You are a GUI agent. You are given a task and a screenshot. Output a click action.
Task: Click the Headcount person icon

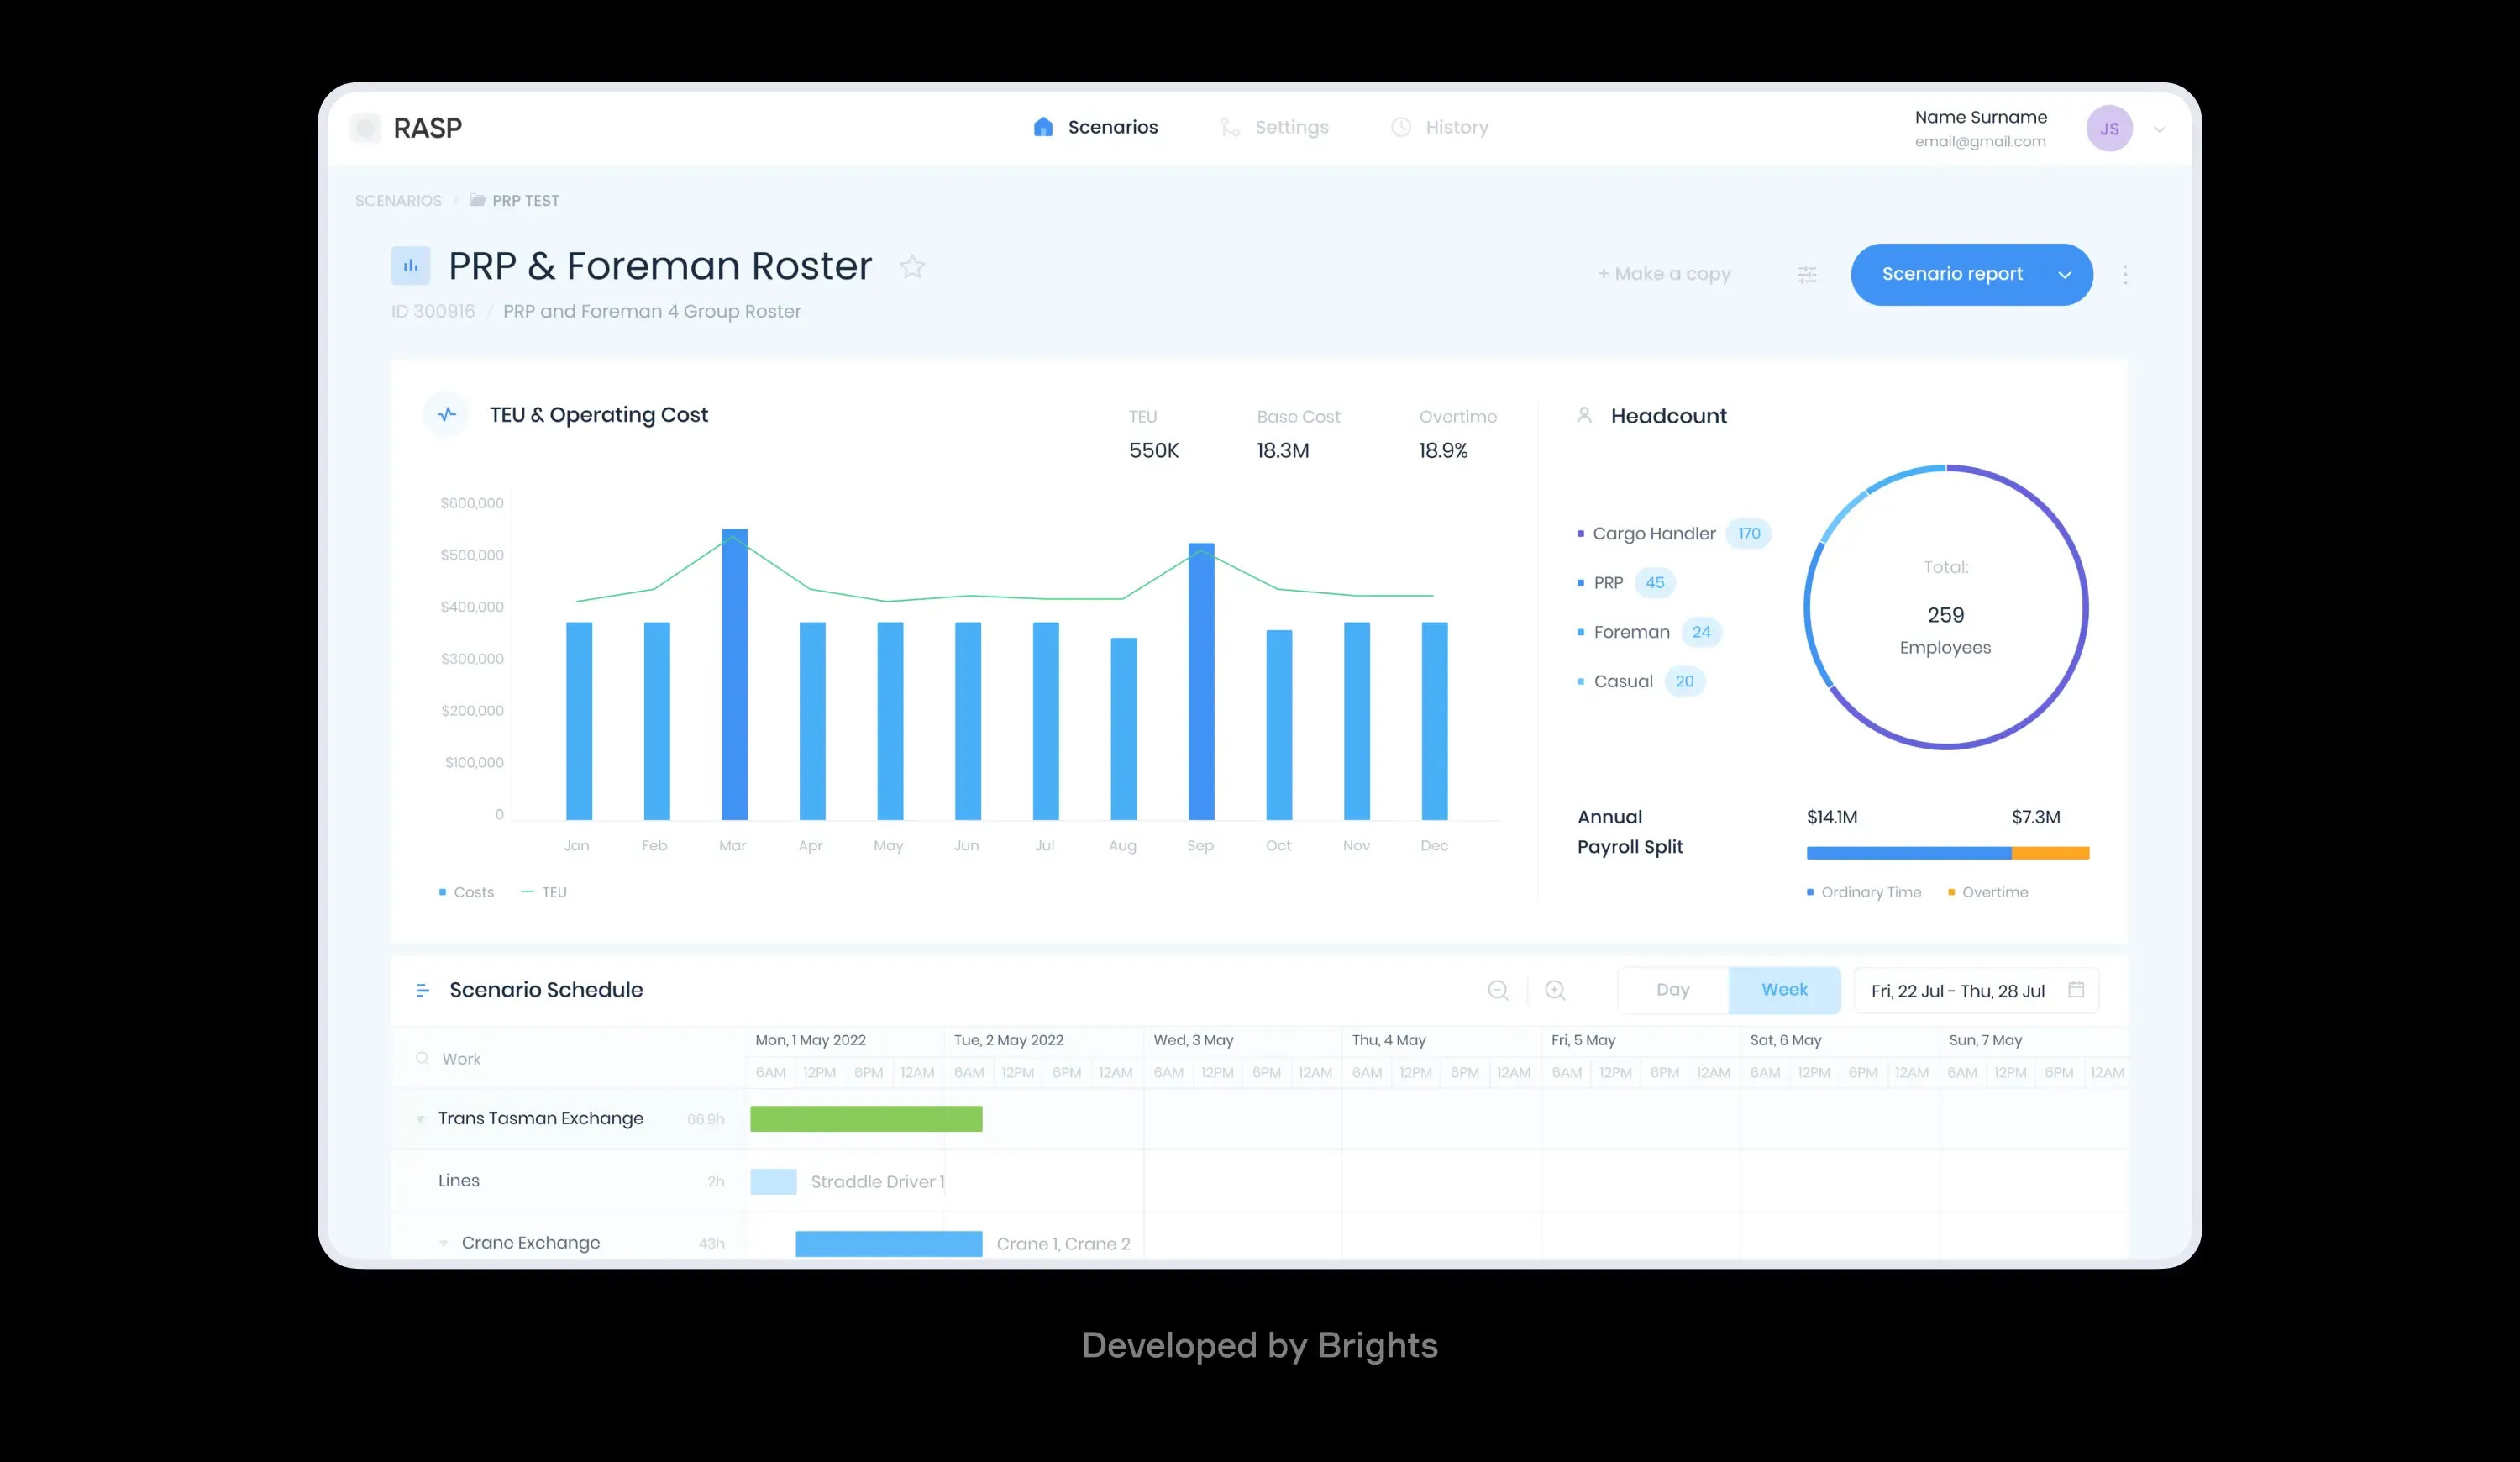tap(1584, 415)
